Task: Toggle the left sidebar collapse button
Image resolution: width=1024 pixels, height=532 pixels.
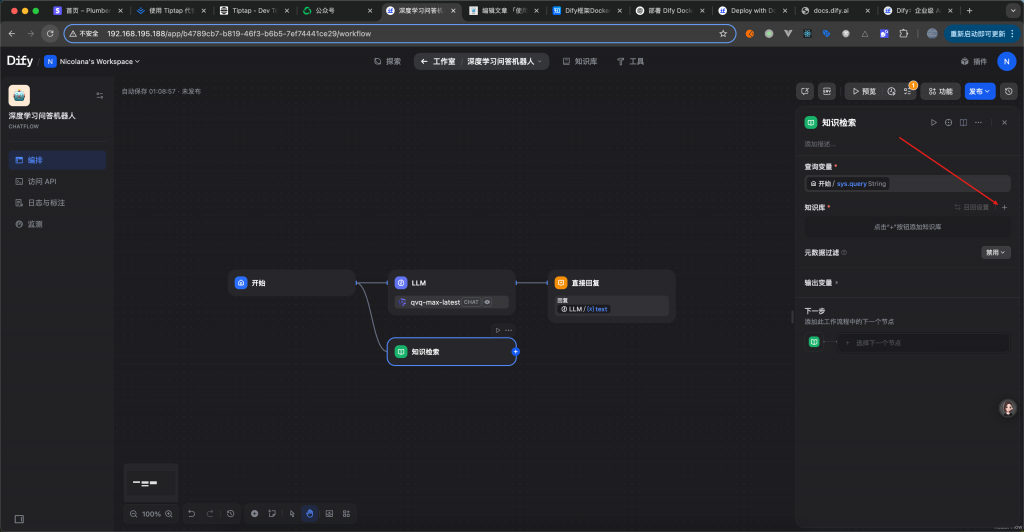Action: coord(19,519)
